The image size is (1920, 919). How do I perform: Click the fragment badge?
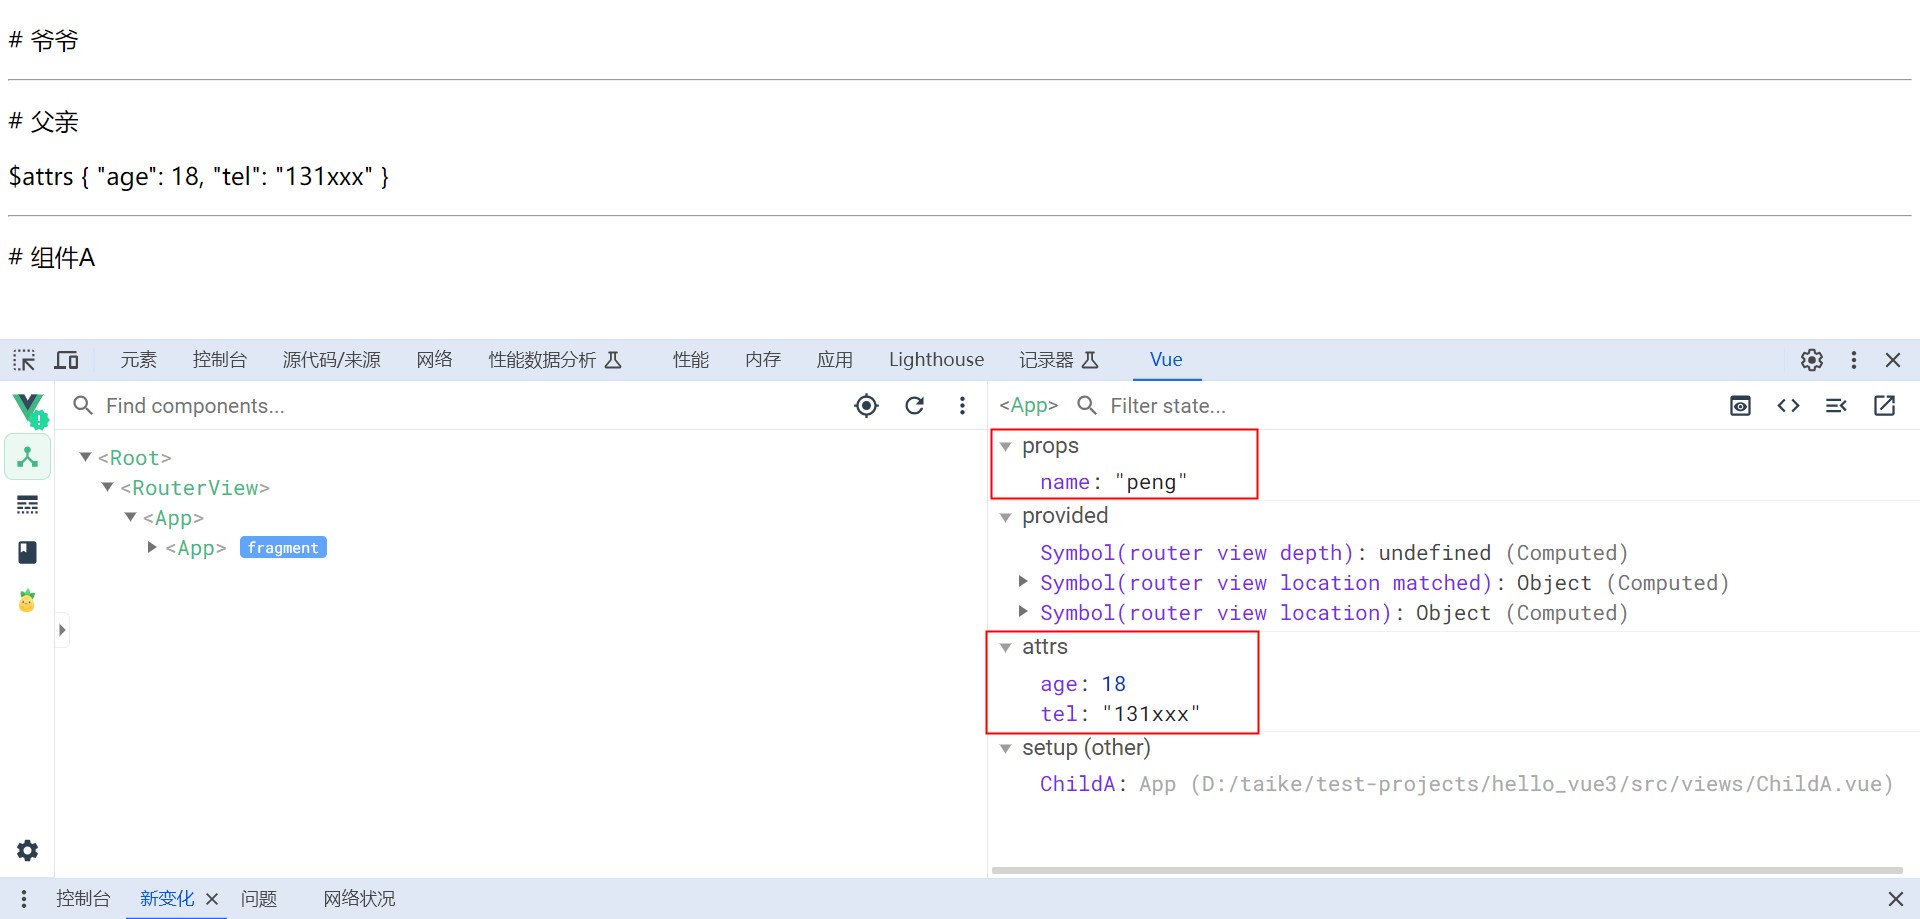click(283, 547)
